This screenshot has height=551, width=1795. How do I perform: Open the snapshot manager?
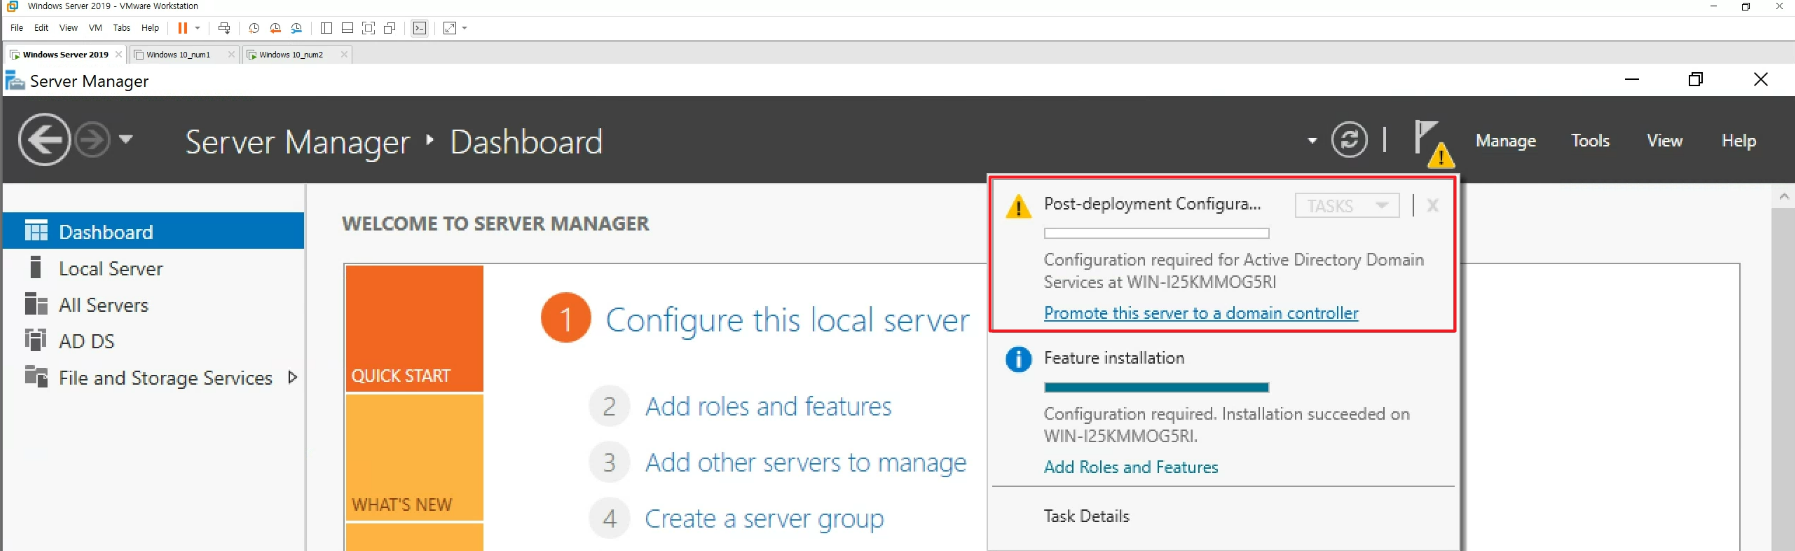[x=296, y=28]
